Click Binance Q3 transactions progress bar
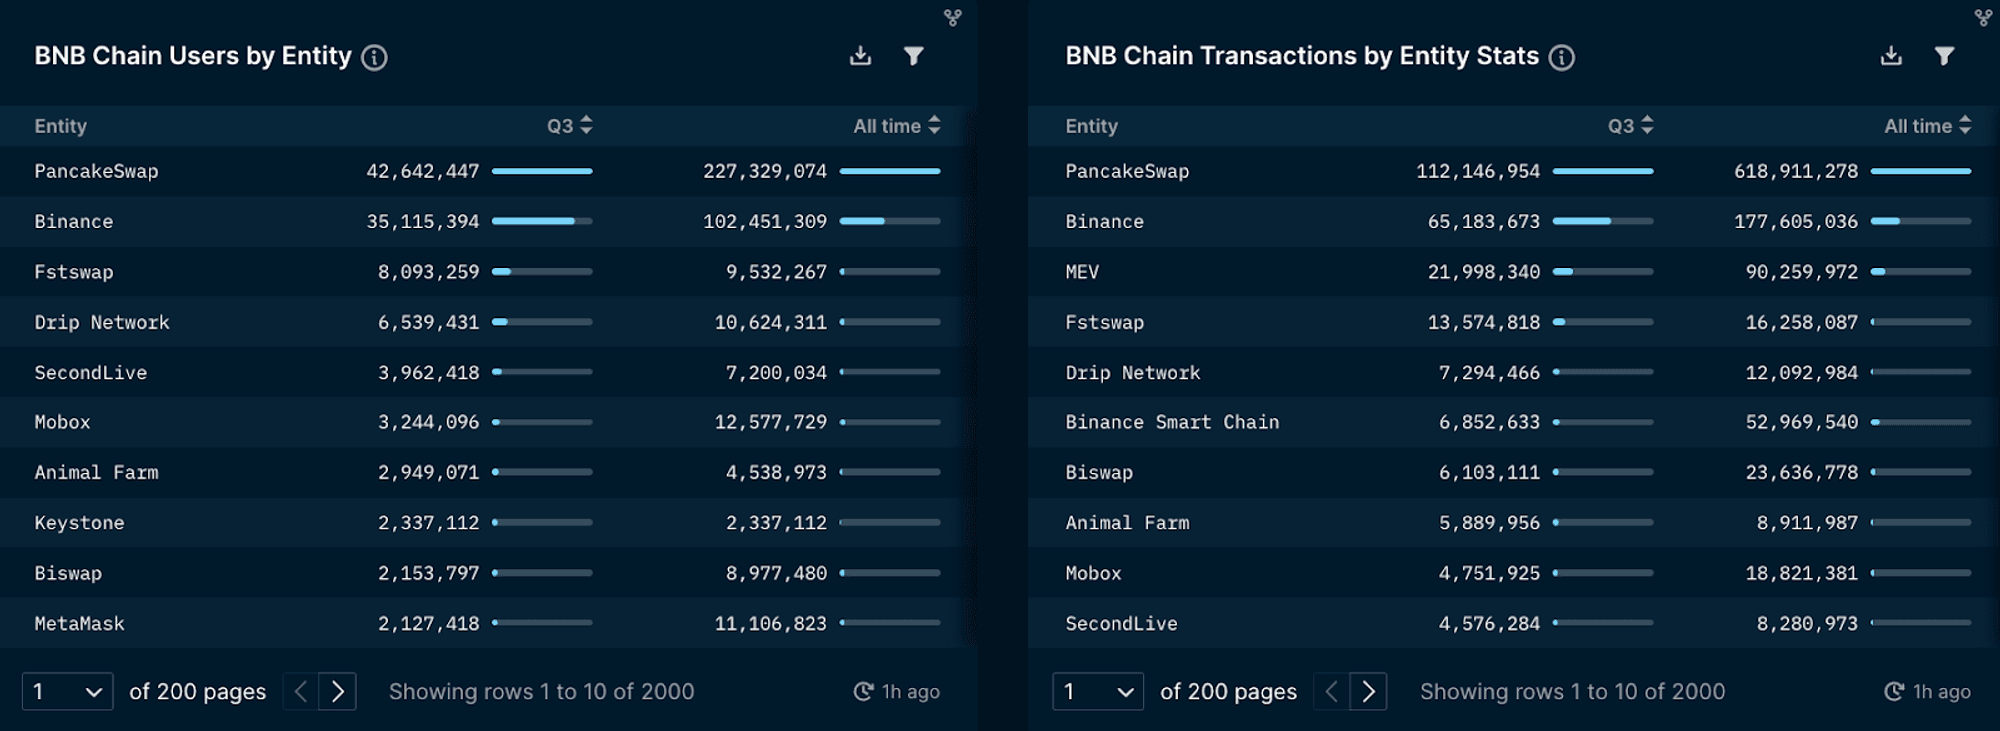The image size is (2000, 731). click(x=1603, y=221)
